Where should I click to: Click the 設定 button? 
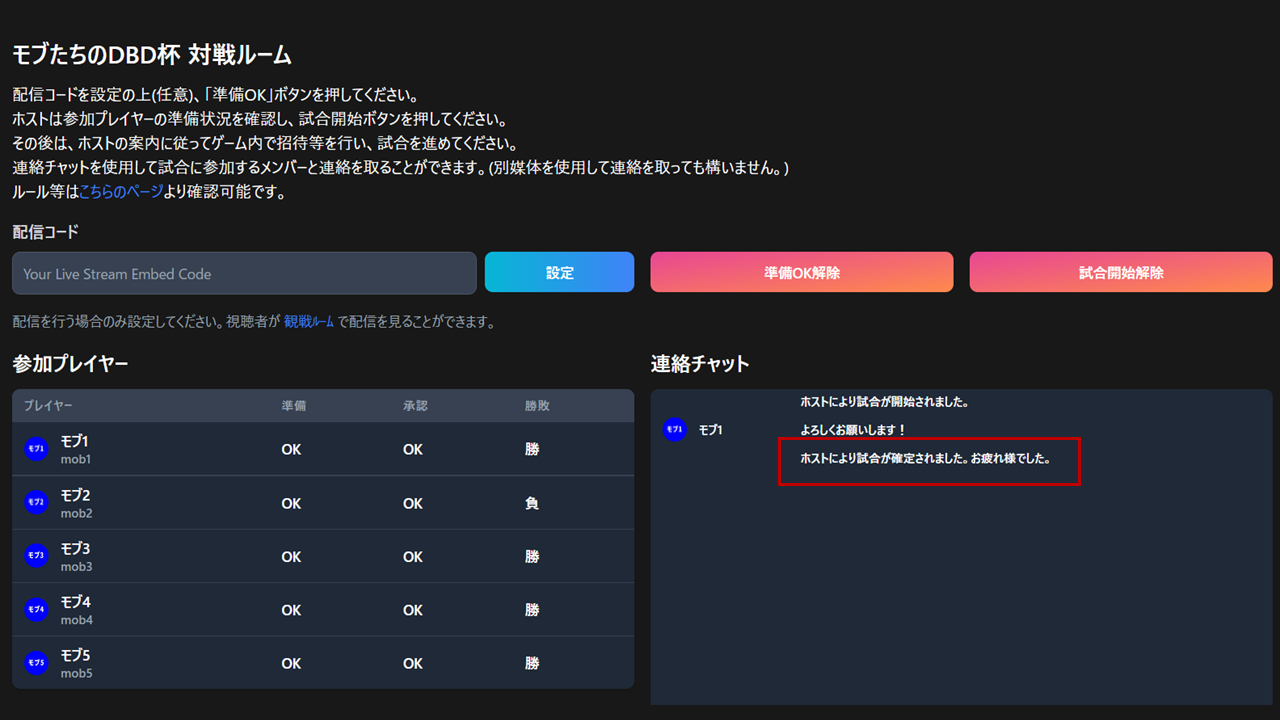tap(559, 272)
